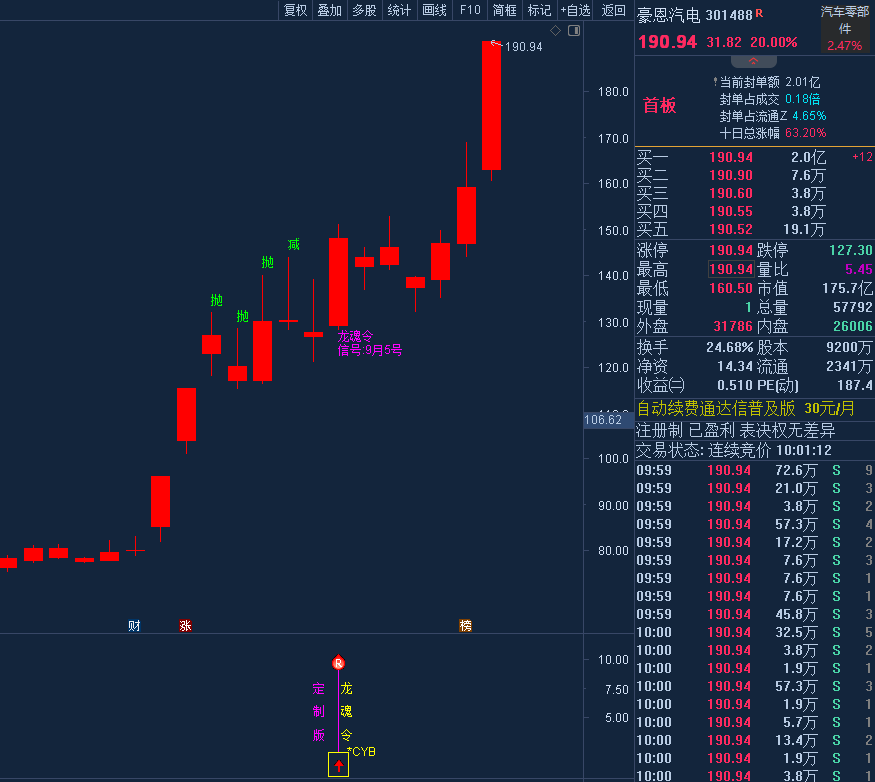Click the boxed red up-arrow signal icon
Screen dimensions: 875x782
tap(339, 766)
